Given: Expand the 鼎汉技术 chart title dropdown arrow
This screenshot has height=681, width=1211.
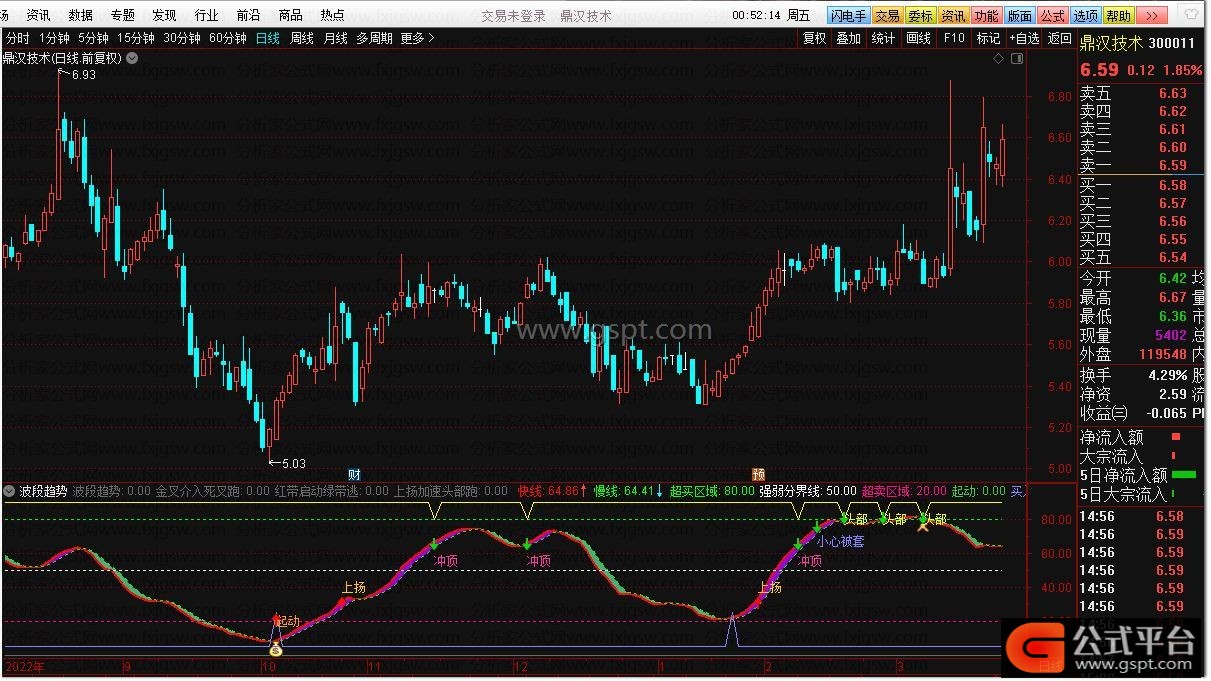Looking at the screenshot, I should [x=132, y=58].
